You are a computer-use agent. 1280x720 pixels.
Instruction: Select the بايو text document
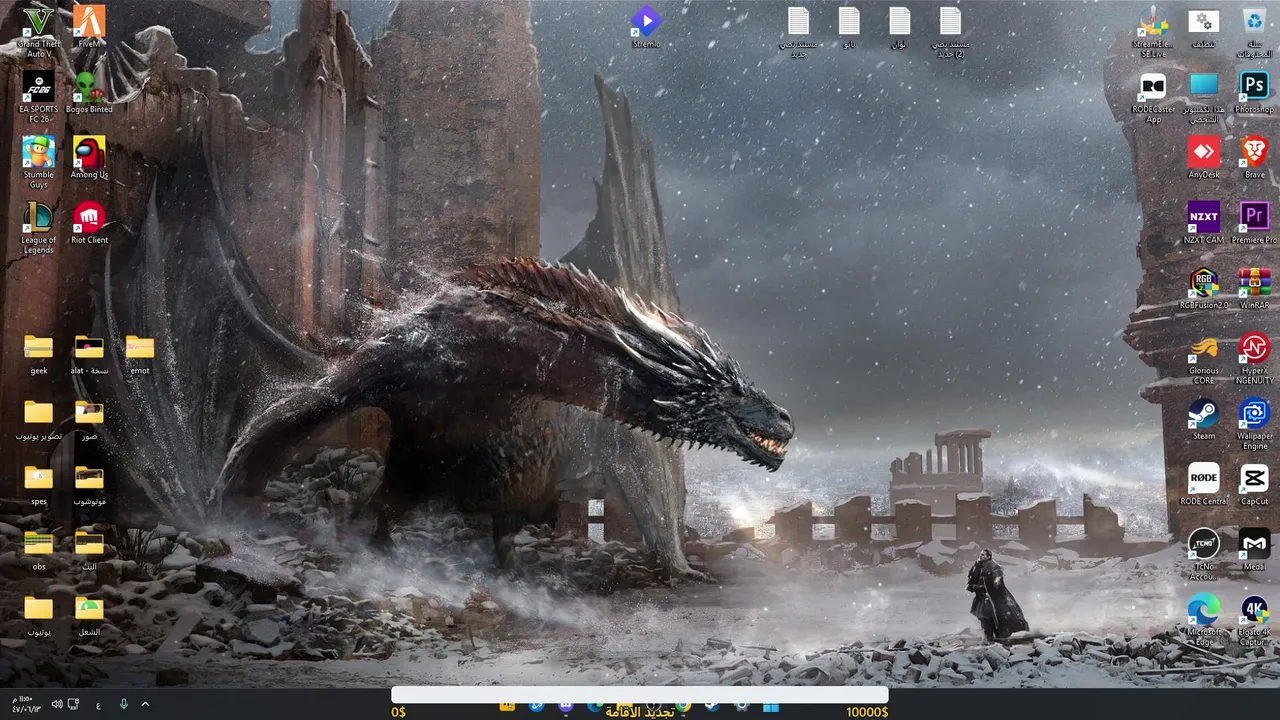coord(849,26)
